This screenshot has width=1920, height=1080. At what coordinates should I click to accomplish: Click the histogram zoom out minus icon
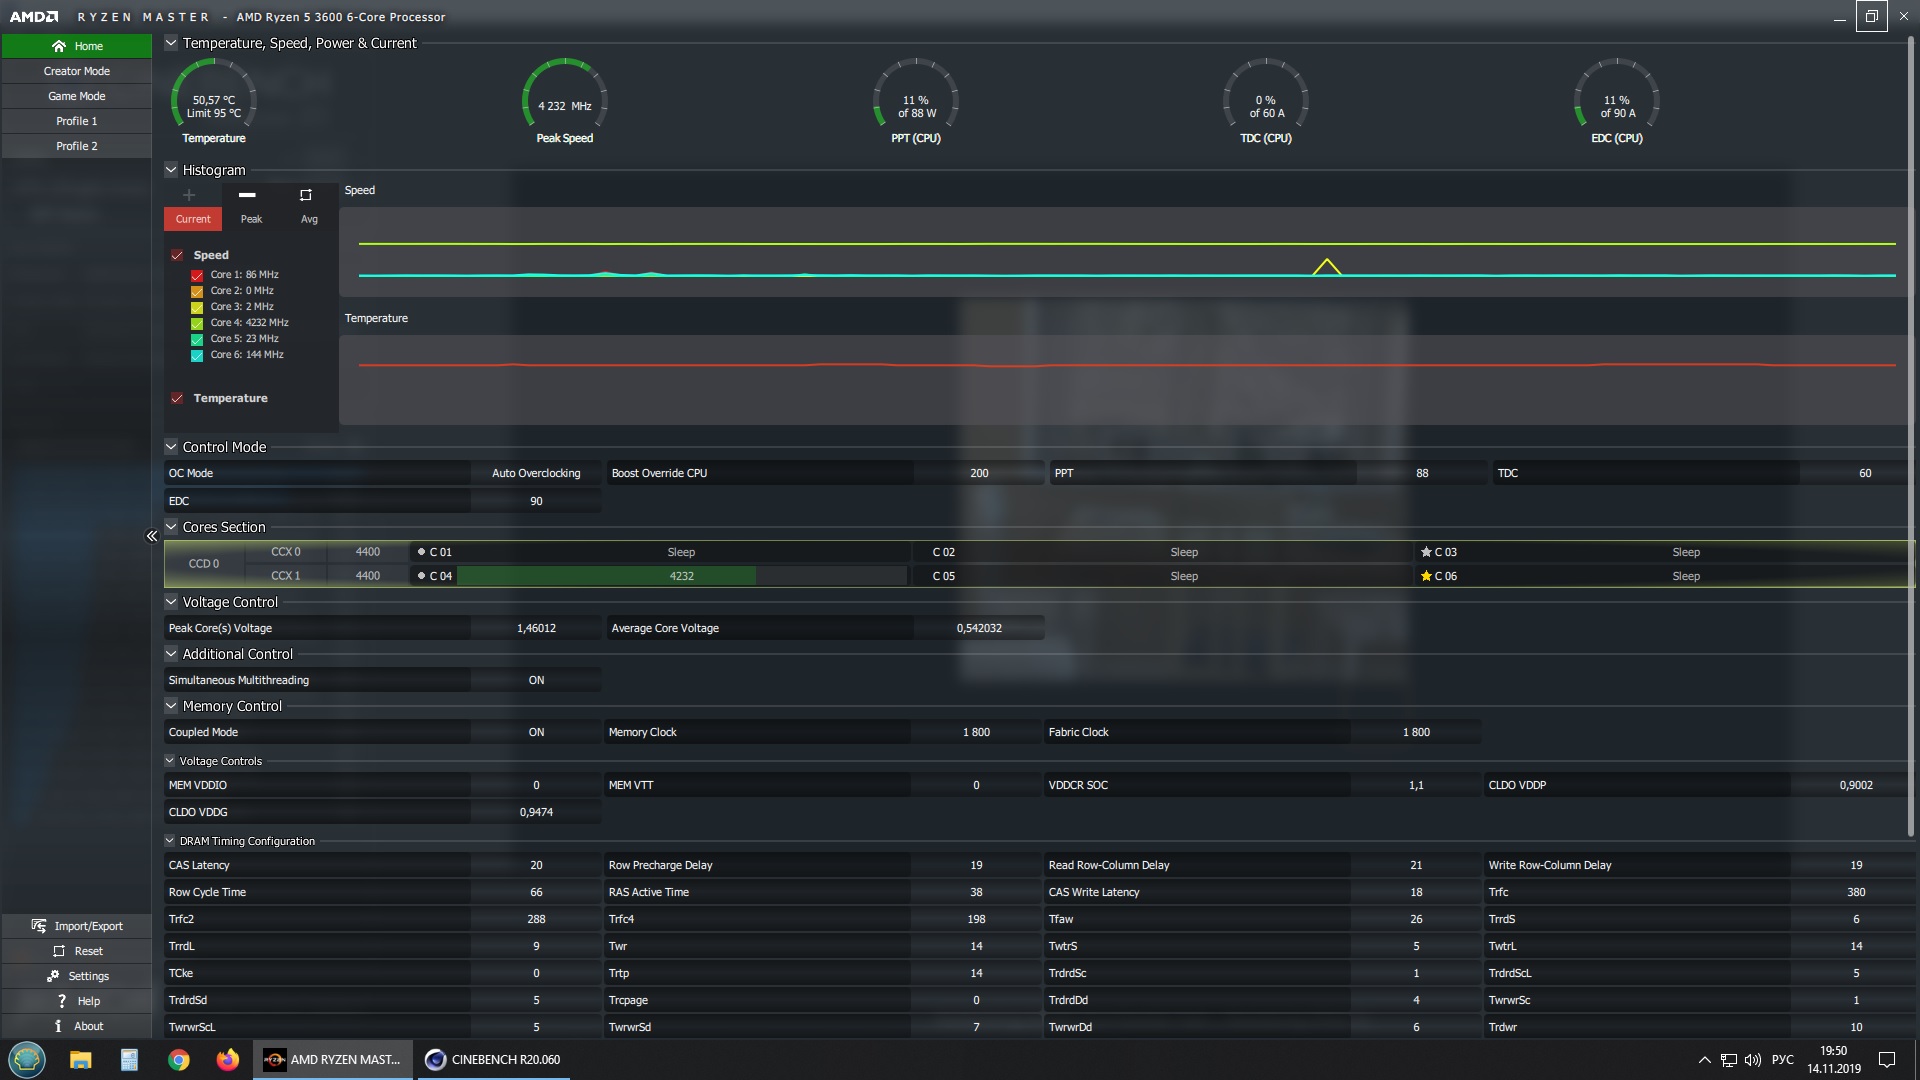tap(247, 195)
